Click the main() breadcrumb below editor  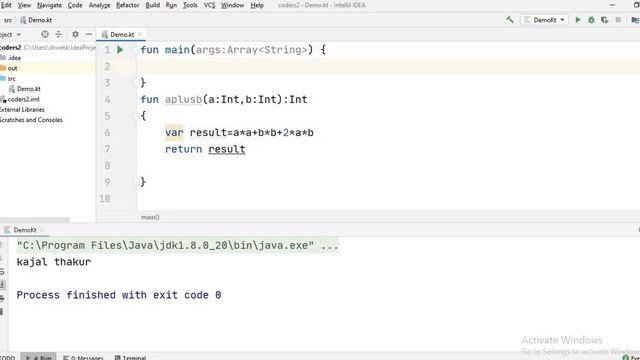tap(150, 217)
